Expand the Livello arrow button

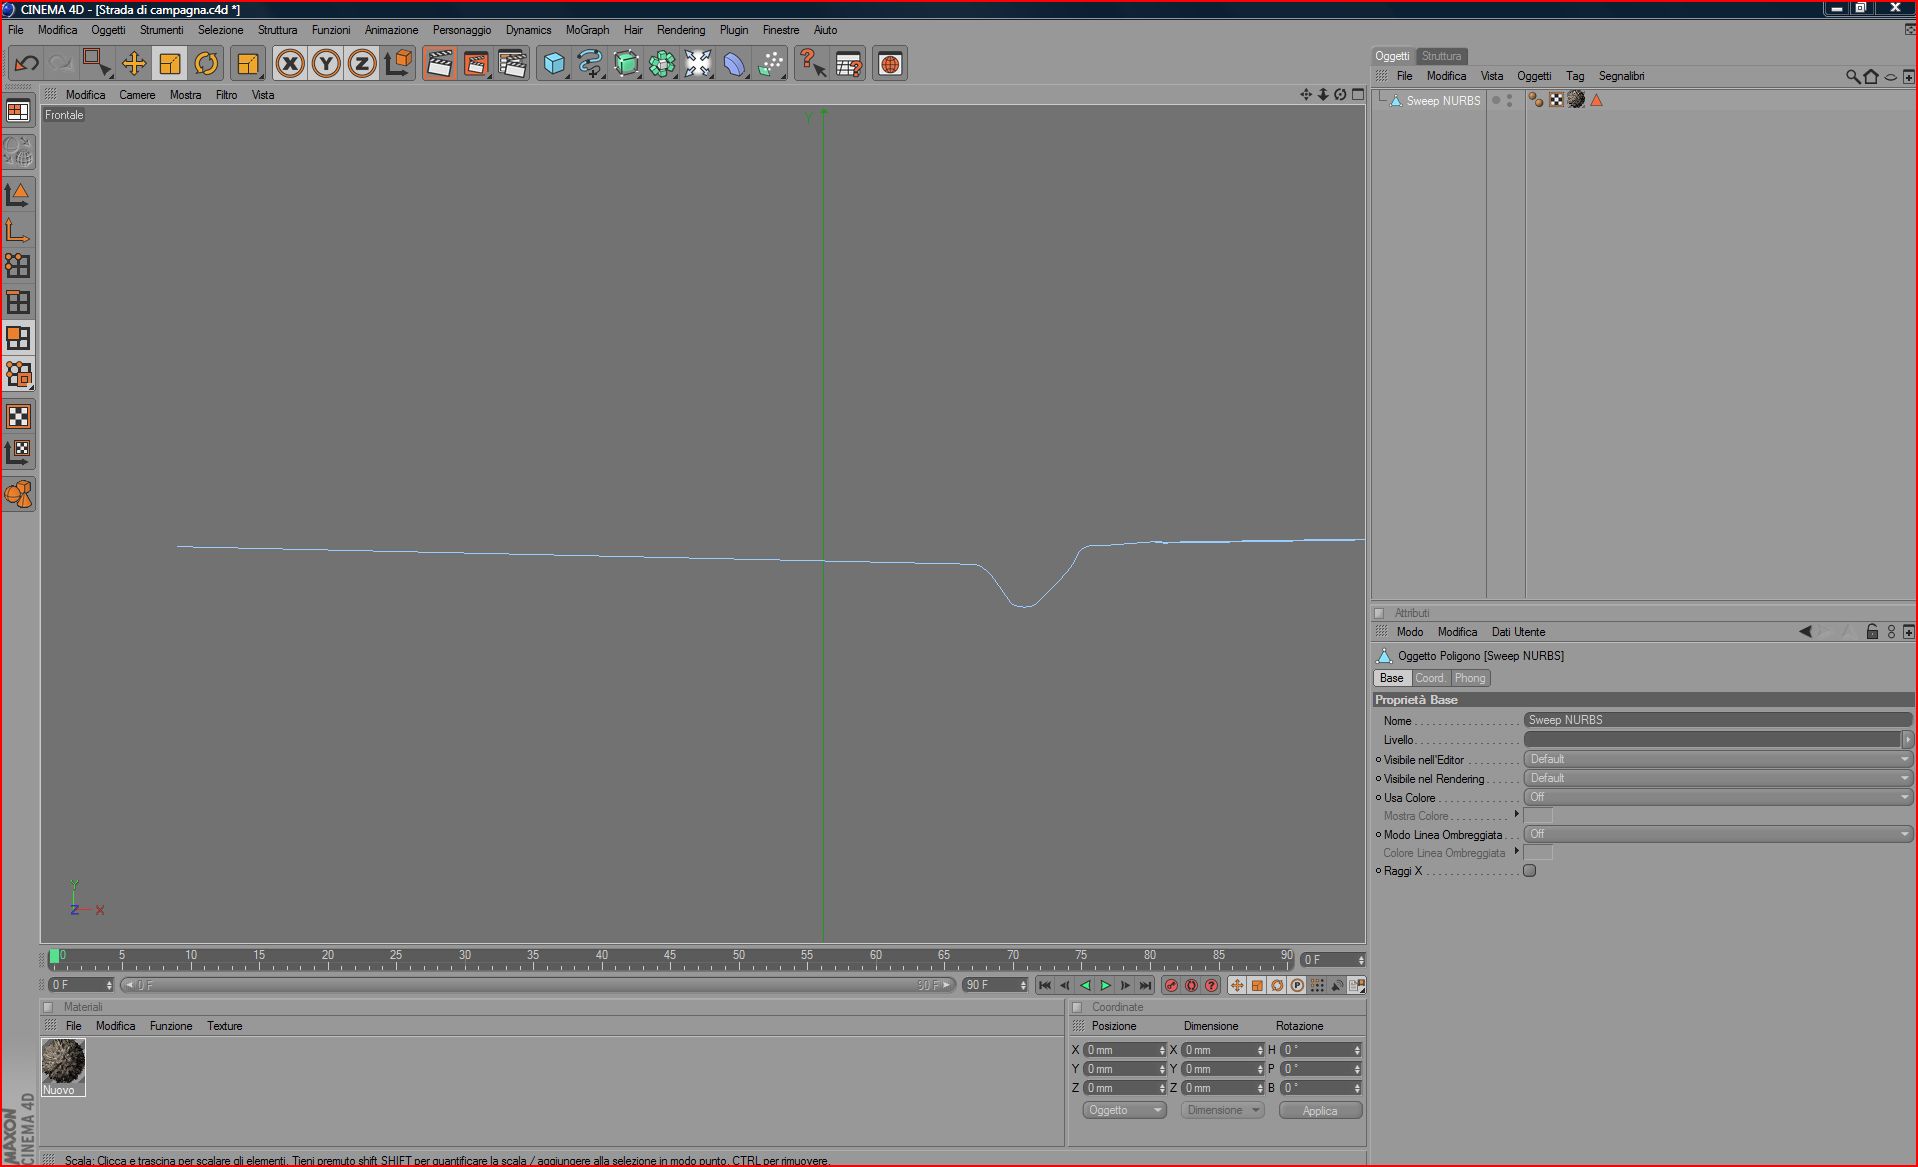1907,740
